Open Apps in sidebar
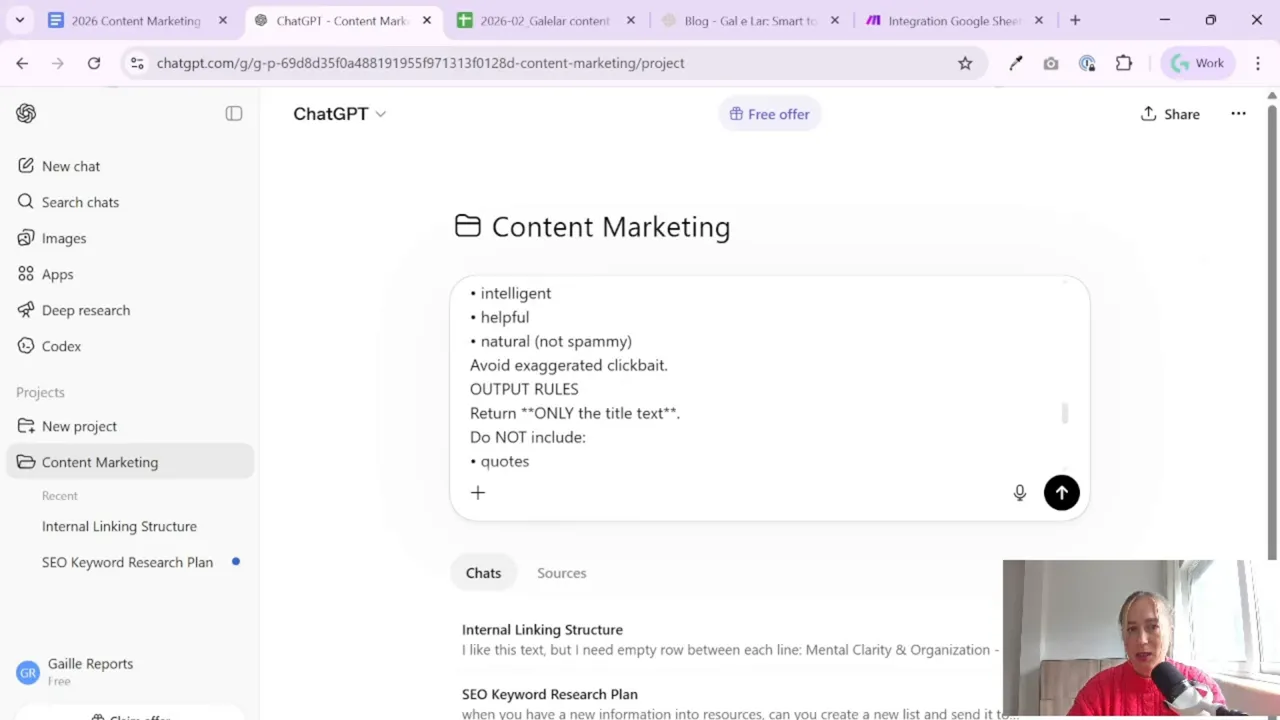This screenshot has height=720, width=1280. pos(57,274)
